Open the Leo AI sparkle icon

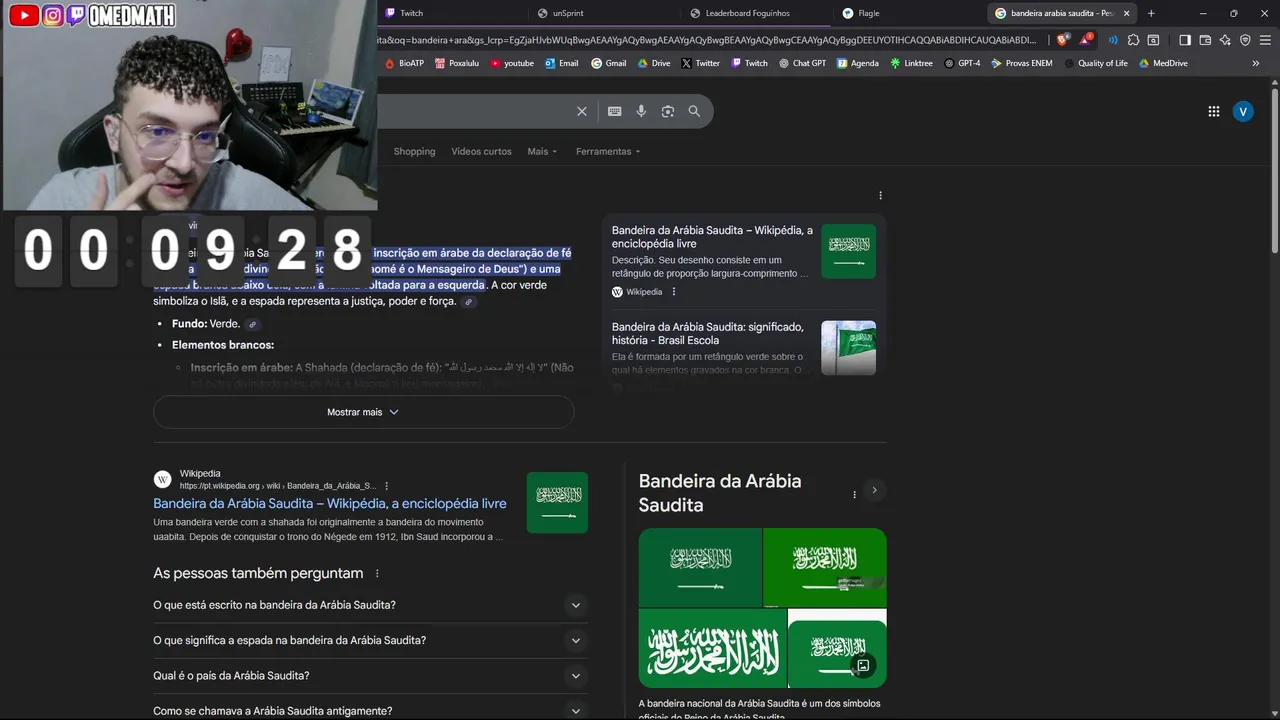[x=1225, y=40]
